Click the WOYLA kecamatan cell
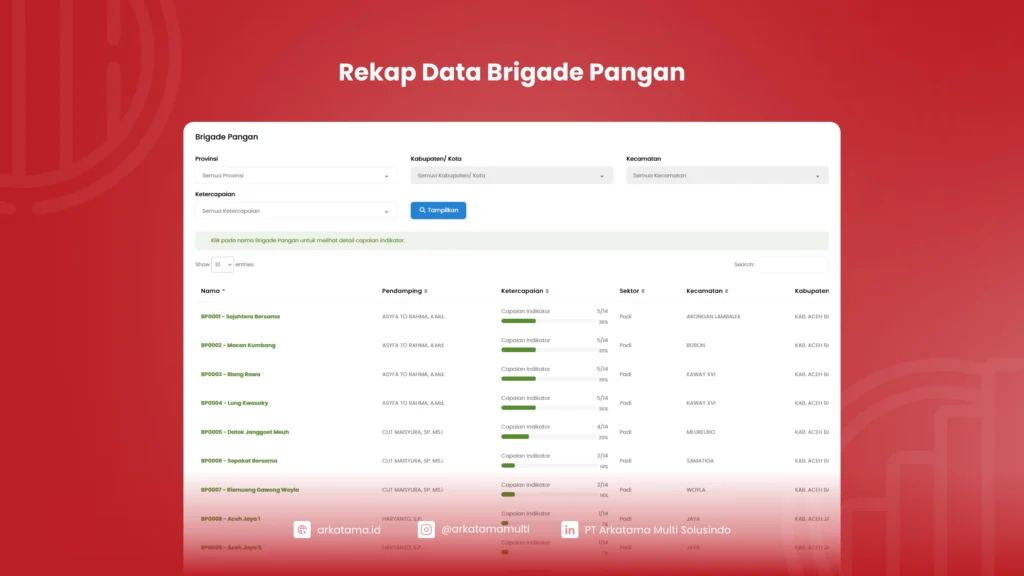 [x=696, y=490]
